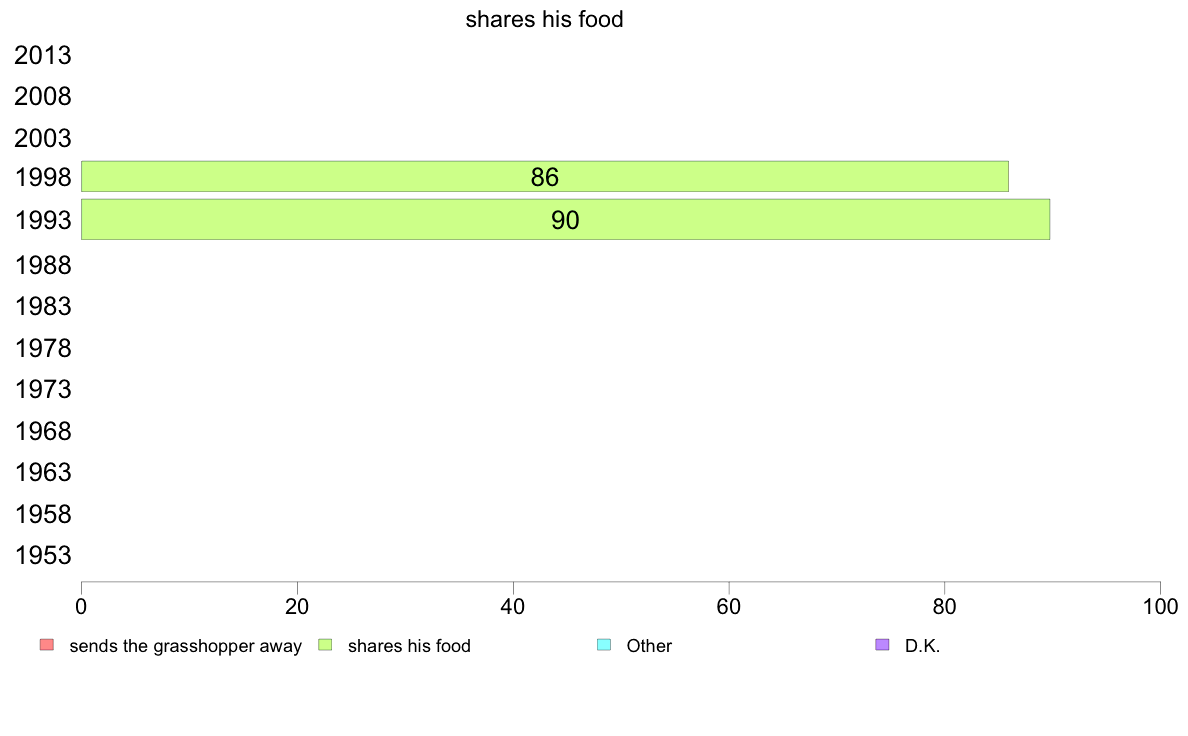The width and height of the screenshot is (1188, 736).
Task: Click the 'D.K.' legend text
Action: tap(923, 646)
